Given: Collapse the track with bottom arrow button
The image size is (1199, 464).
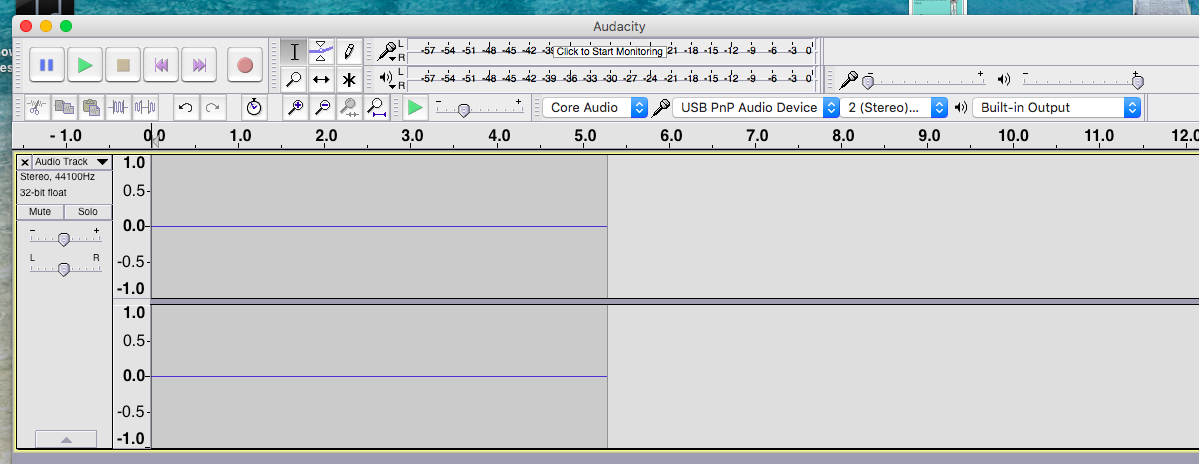Looking at the screenshot, I should tap(66, 440).
